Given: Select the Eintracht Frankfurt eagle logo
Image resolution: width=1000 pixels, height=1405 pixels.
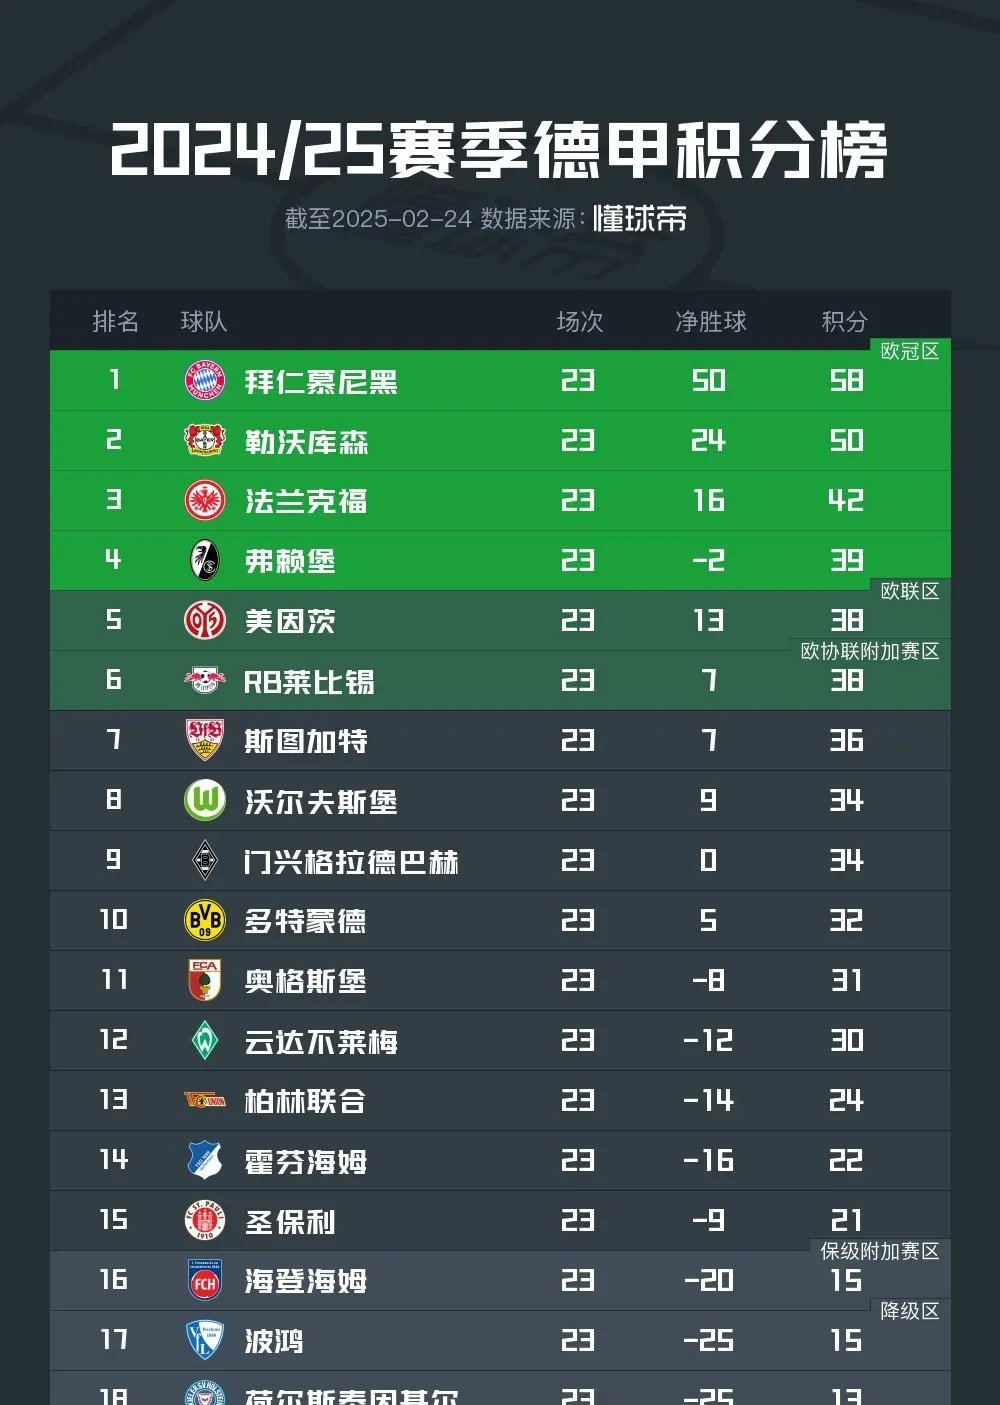Looking at the screenshot, I should point(205,500).
